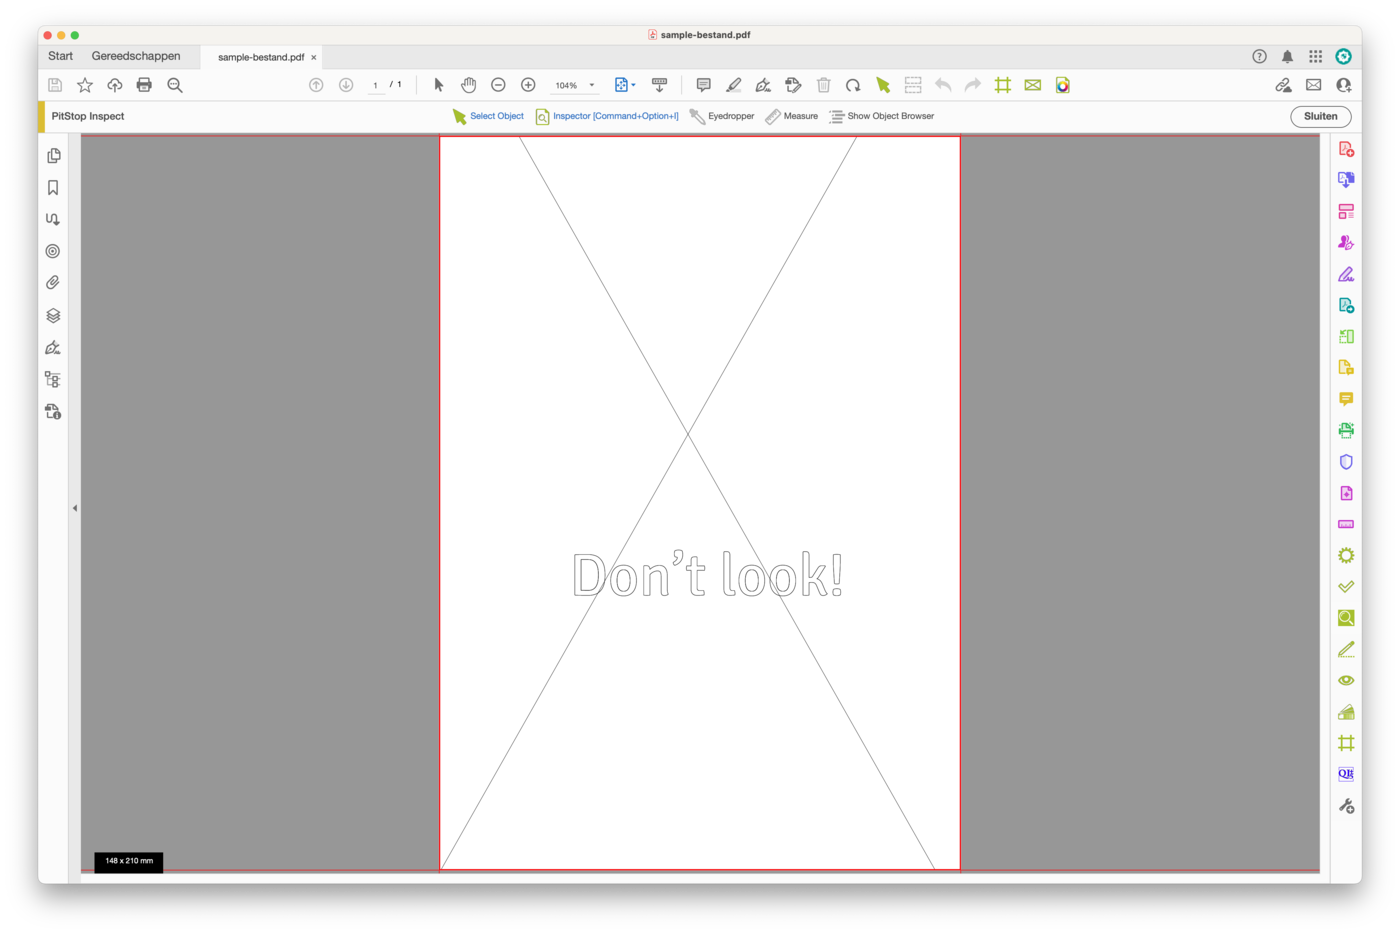1400x934 pixels.
Task: Click the green envelope toolbar icon
Action: click(x=1033, y=86)
